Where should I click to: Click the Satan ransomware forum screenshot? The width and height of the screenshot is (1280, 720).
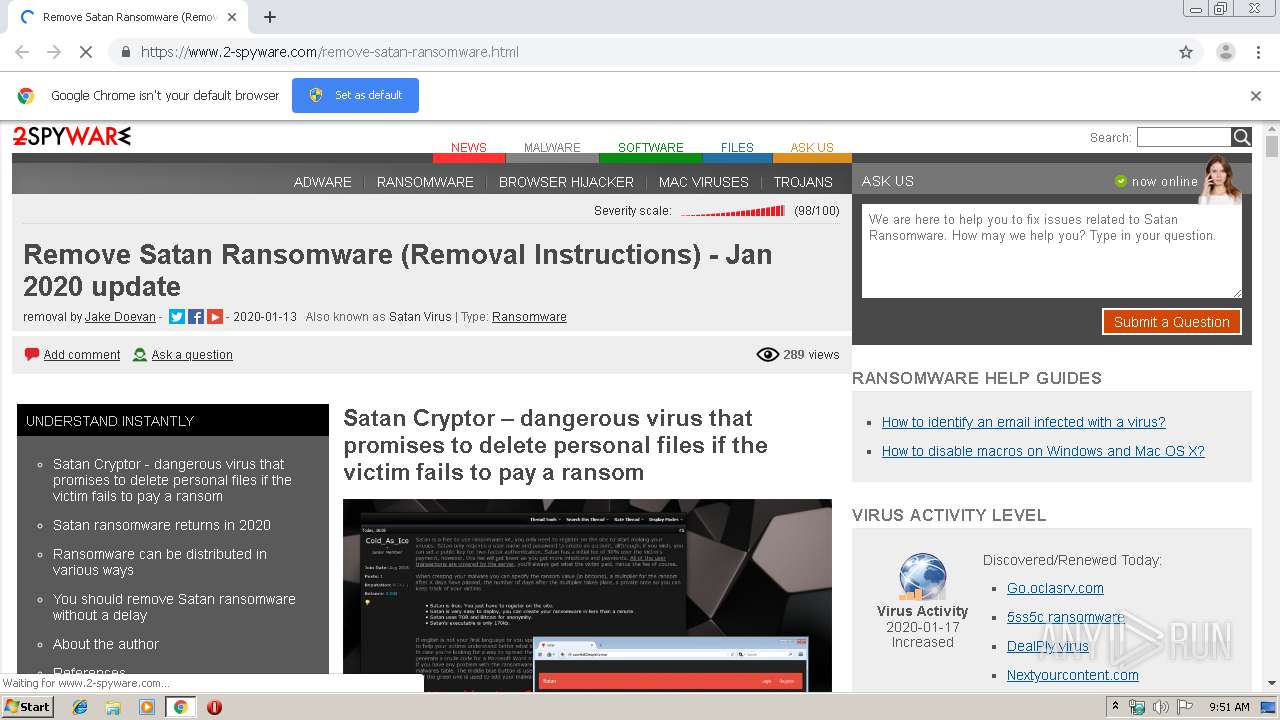coord(587,596)
